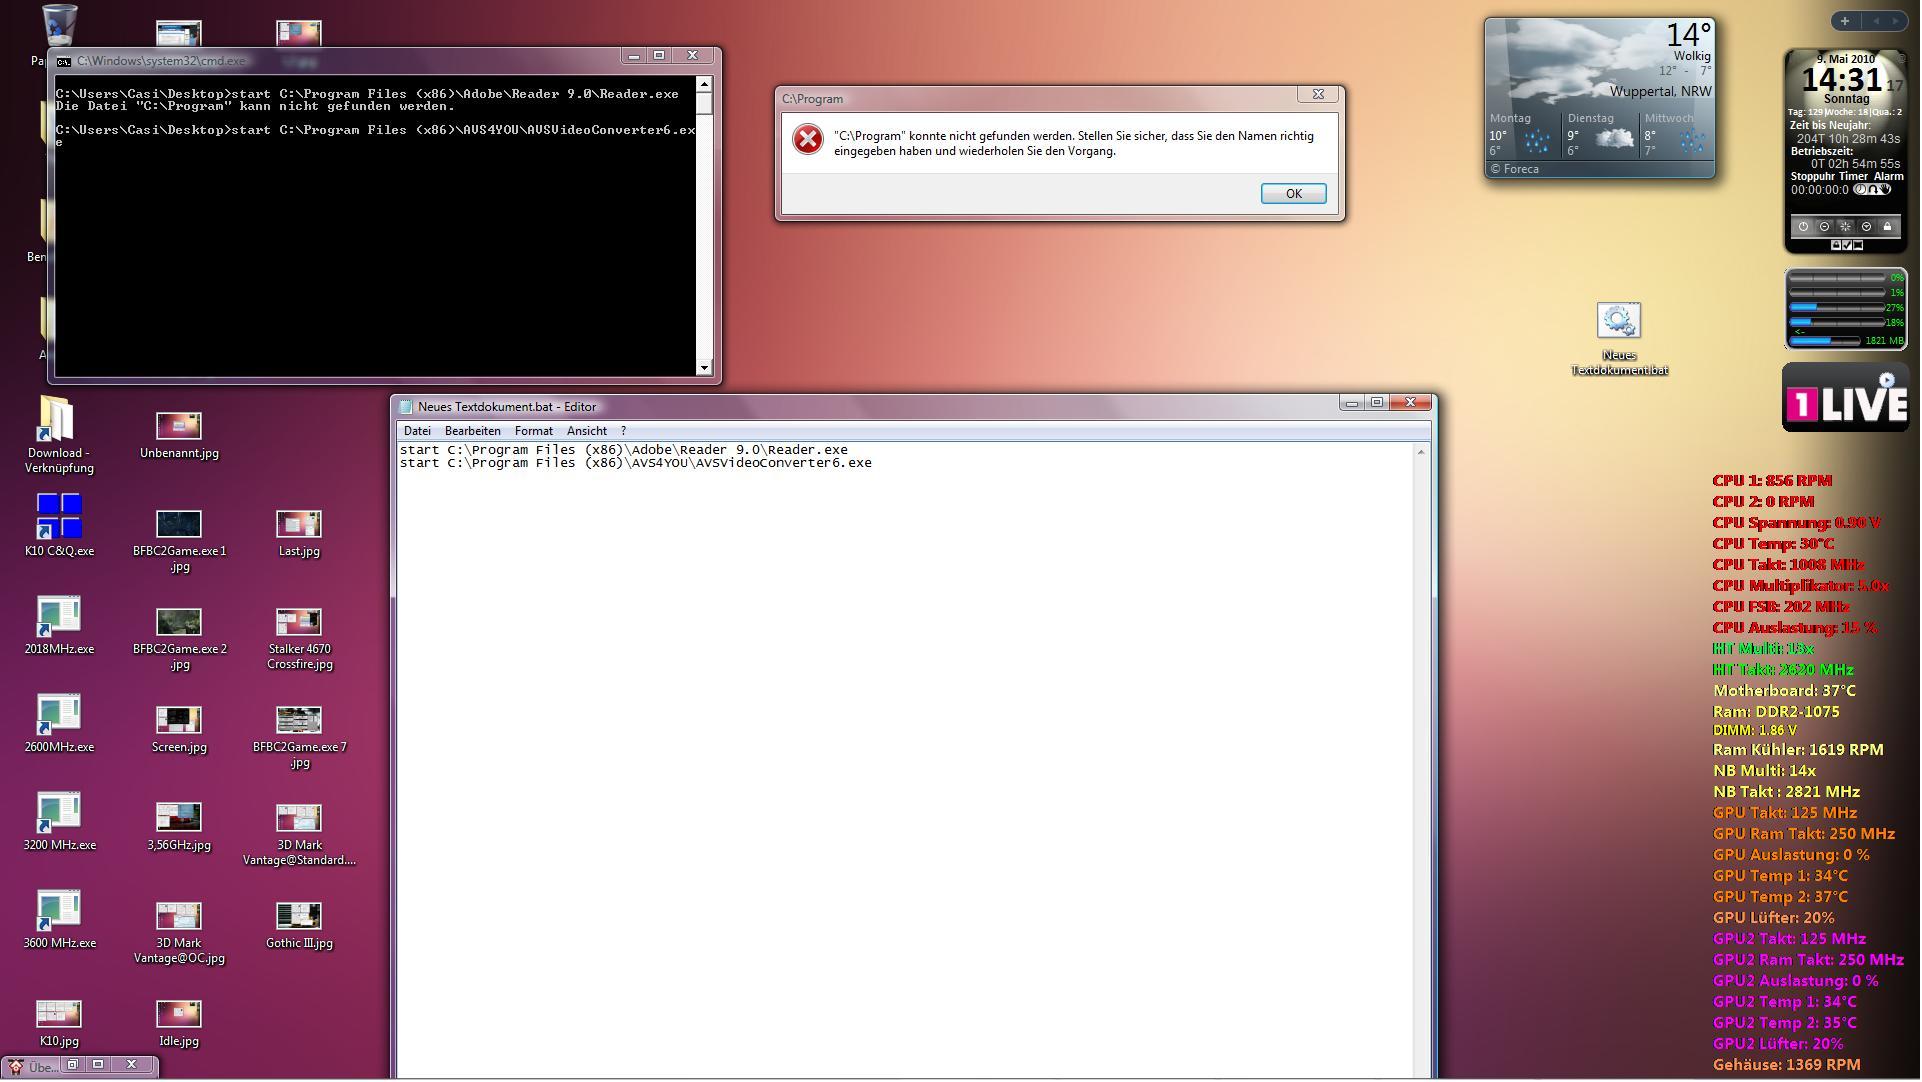
Task: Toggle the checkmark box in clock gadget
Action: 1846,245
